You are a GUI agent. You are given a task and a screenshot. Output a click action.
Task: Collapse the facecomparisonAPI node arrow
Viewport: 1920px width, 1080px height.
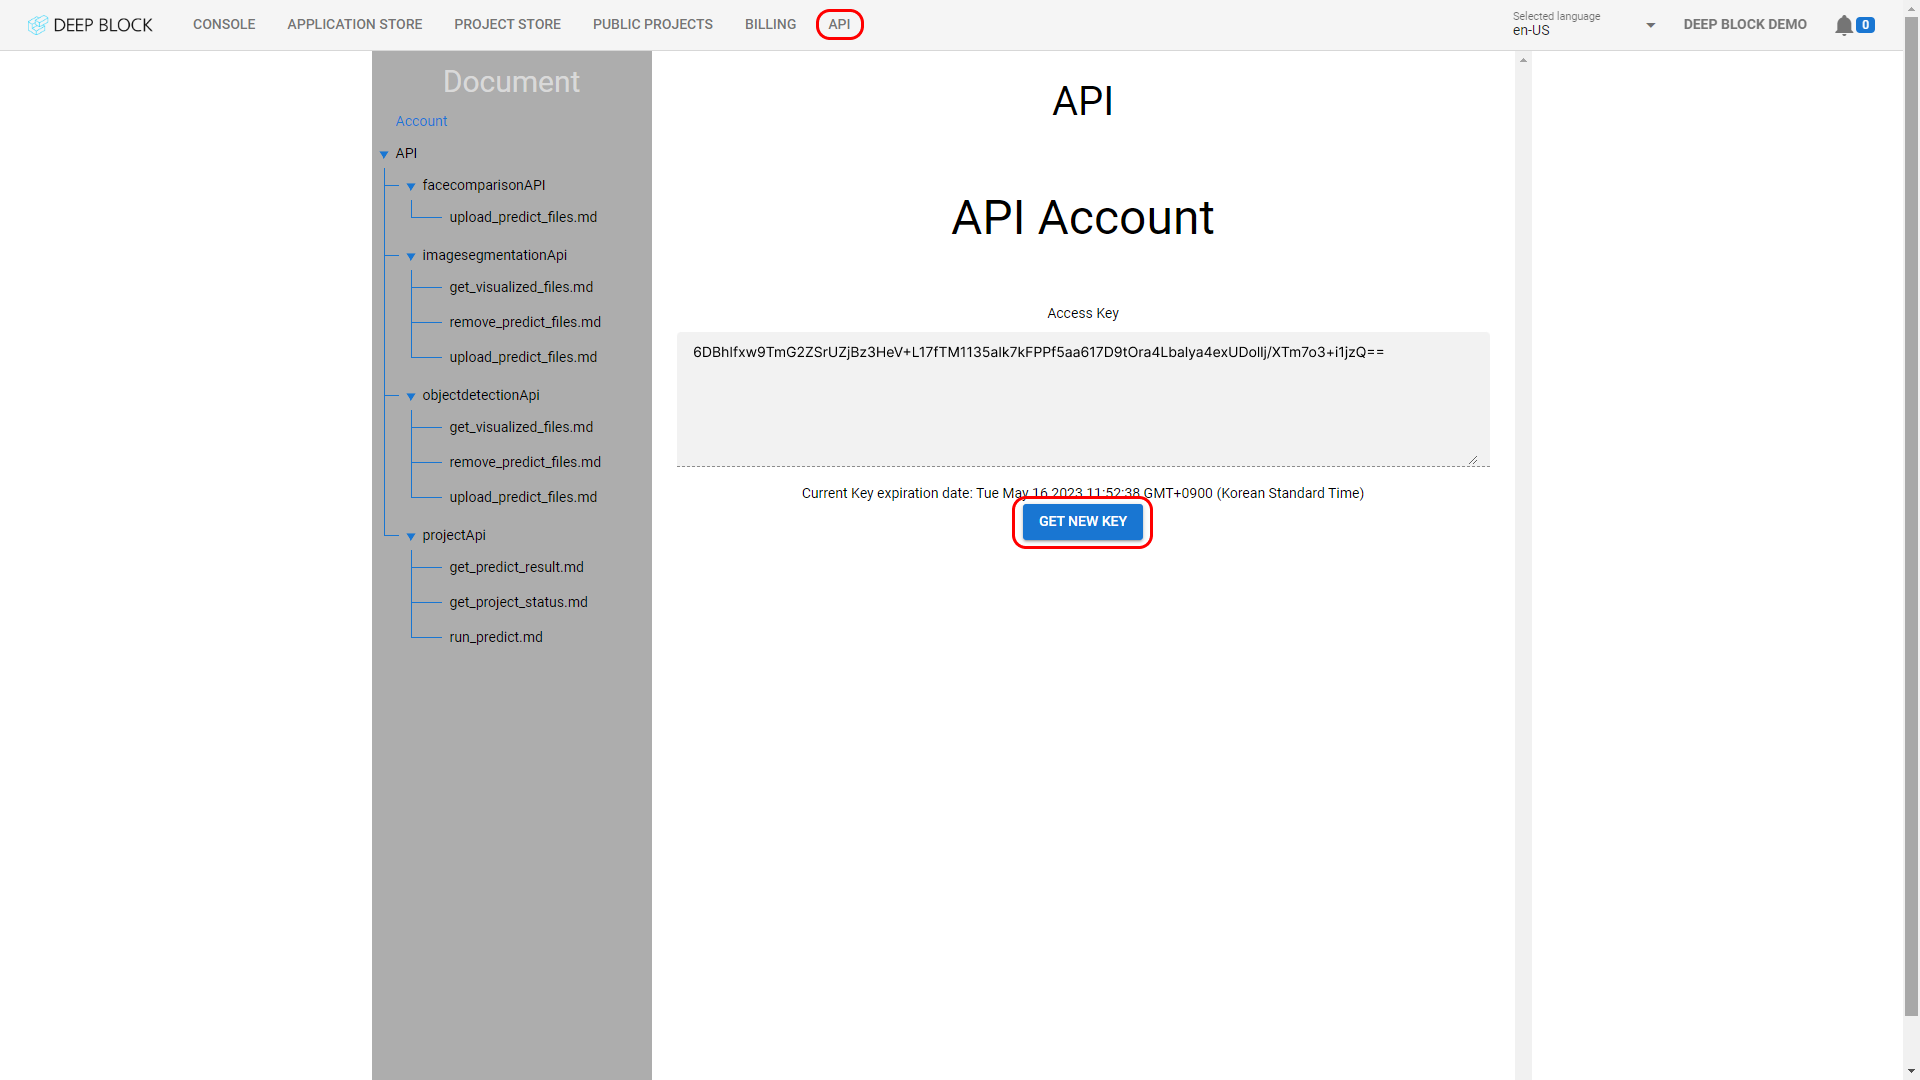(410, 186)
